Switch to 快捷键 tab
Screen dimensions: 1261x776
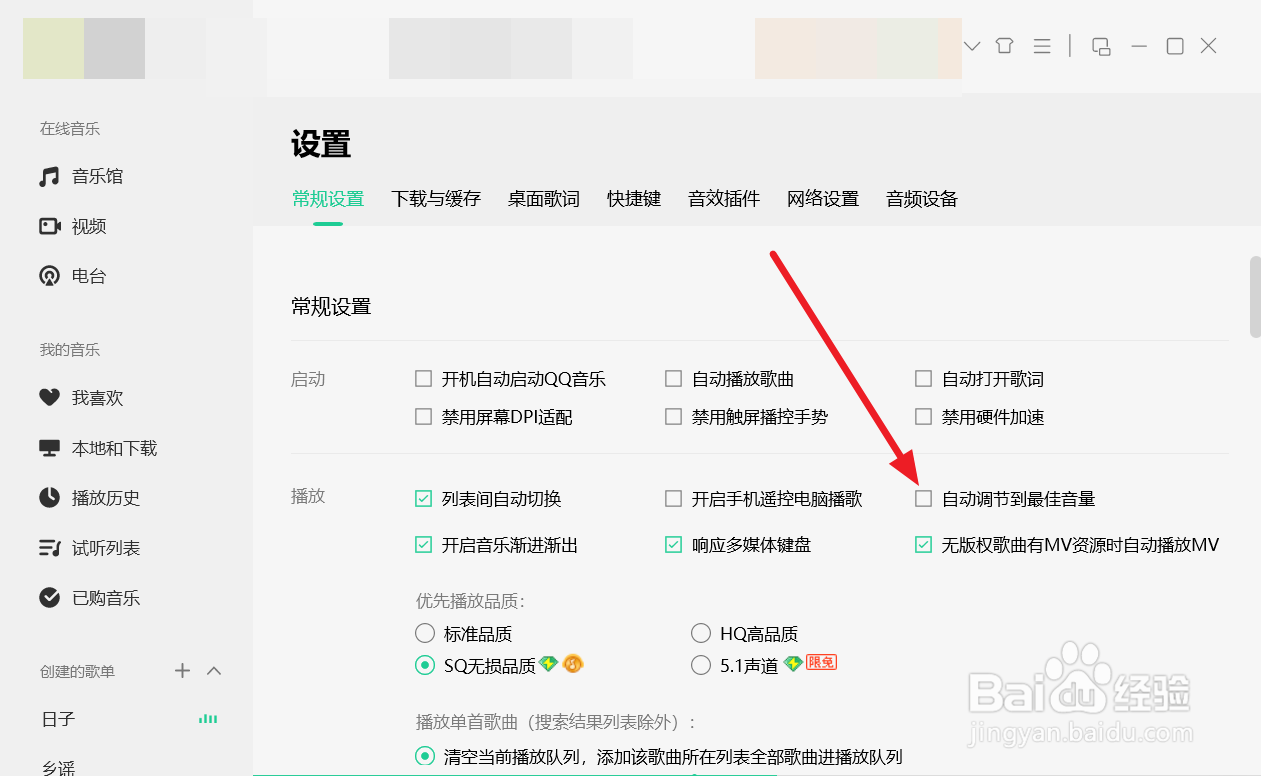(x=634, y=199)
